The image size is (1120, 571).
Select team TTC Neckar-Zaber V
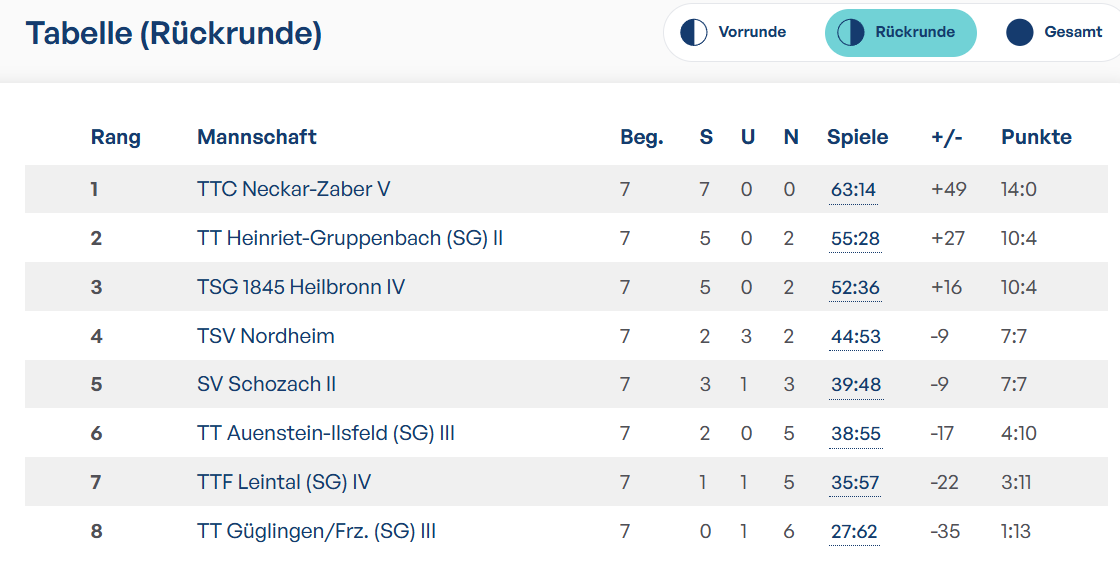(294, 189)
